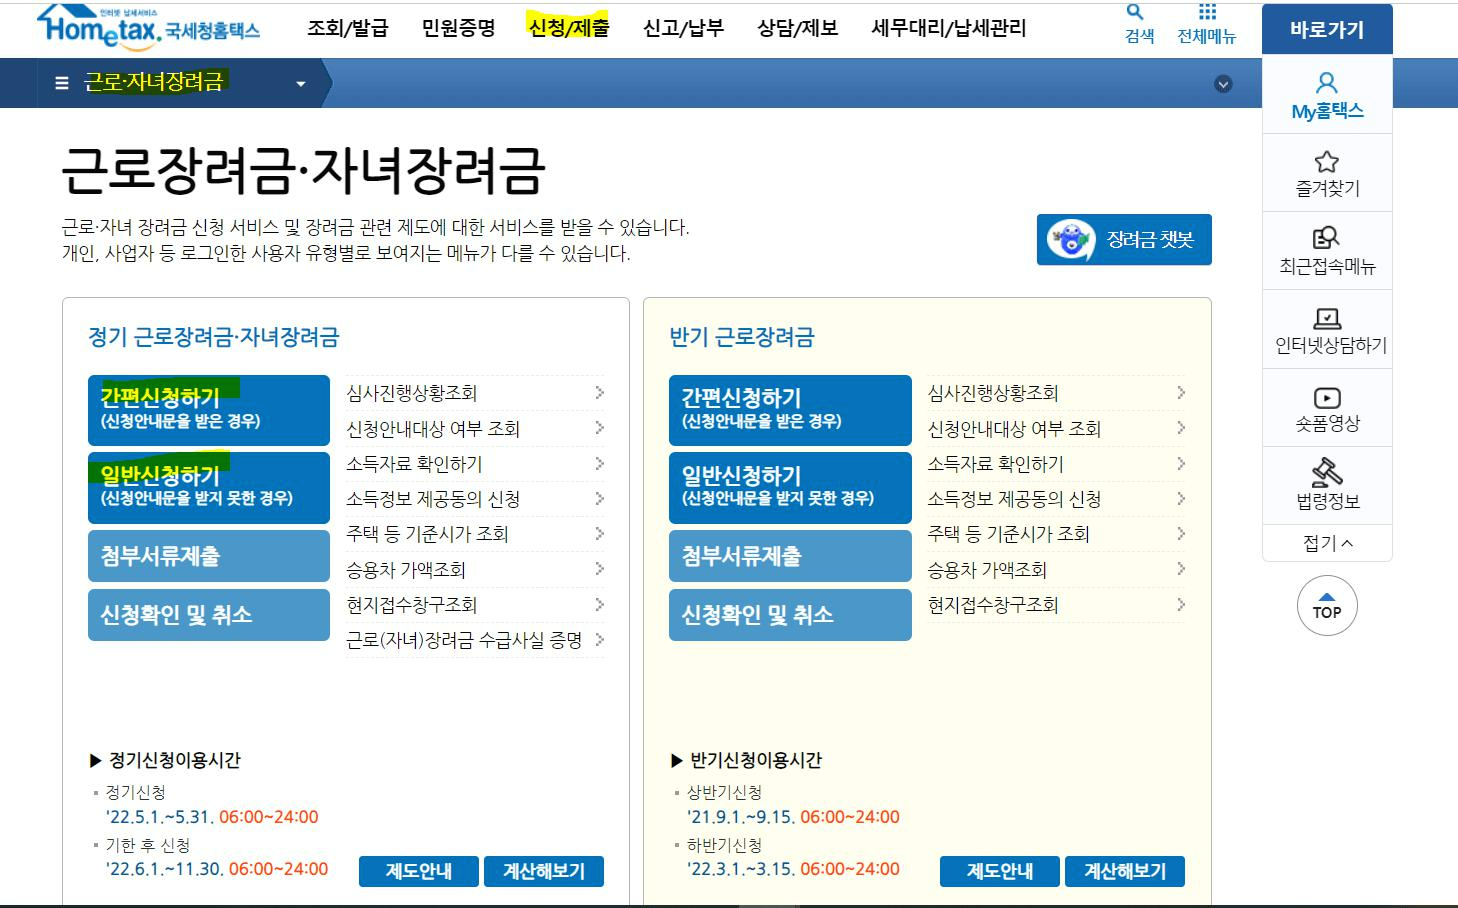Open 현지접수창구조회 in the 반기 list
The height and width of the screenshot is (908, 1458).
point(1056,605)
